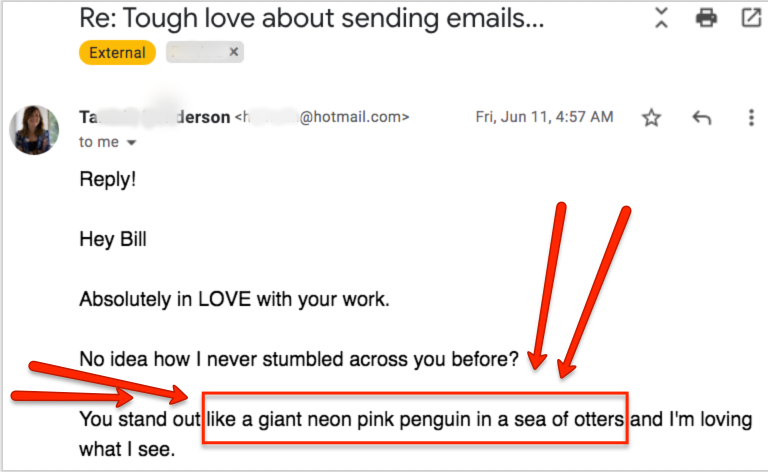
Task: Reply using the curved arrow icon
Action: point(701,118)
